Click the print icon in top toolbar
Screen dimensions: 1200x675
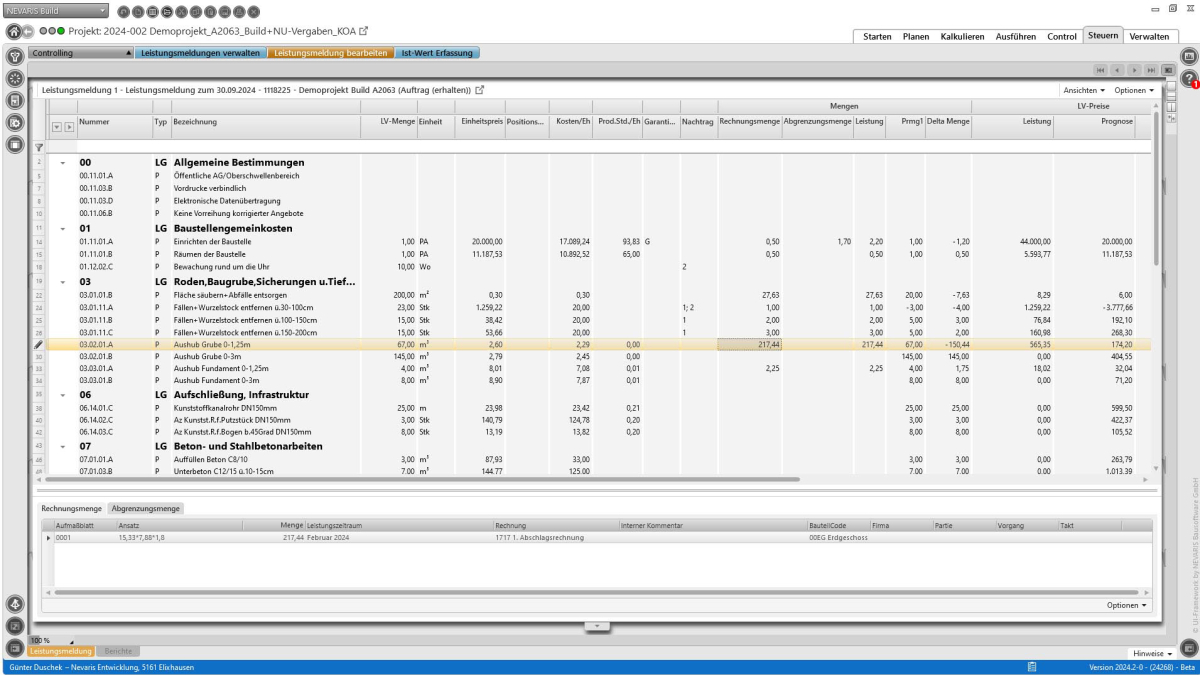238,12
